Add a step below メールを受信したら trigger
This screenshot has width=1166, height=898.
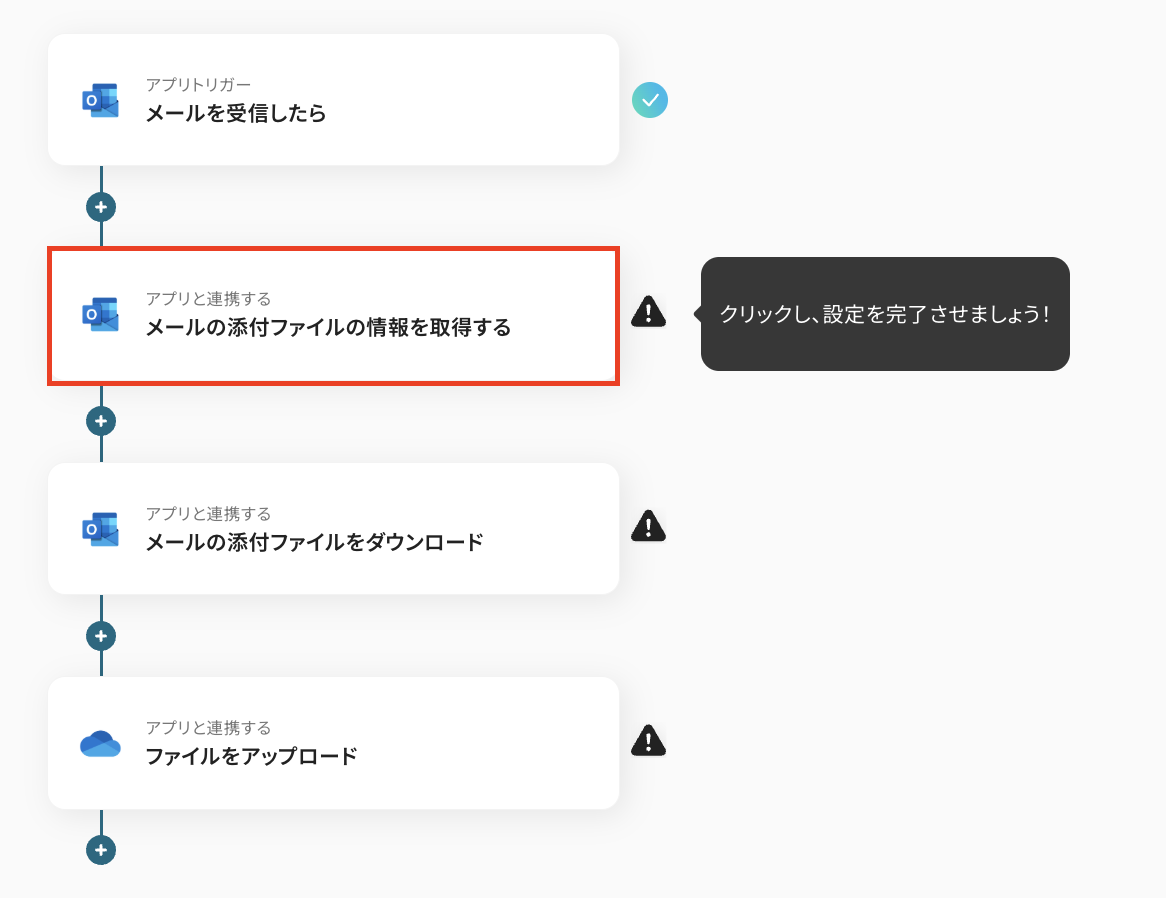tap(101, 207)
